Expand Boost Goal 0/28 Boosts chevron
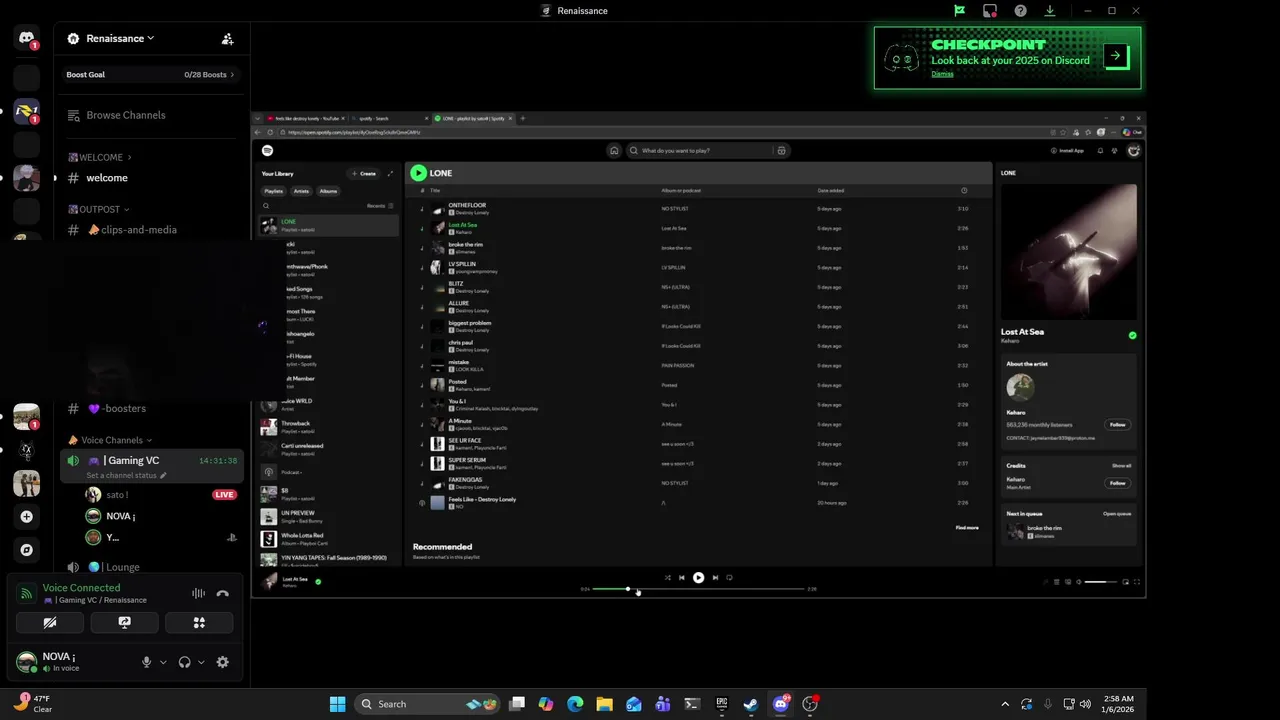This screenshot has width=1280, height=720. [232, 75]
